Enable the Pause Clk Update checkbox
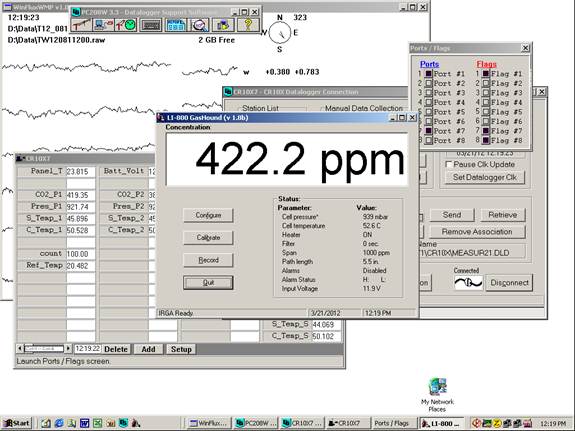Viewport: 575px width, 431px height. (448, 164)
